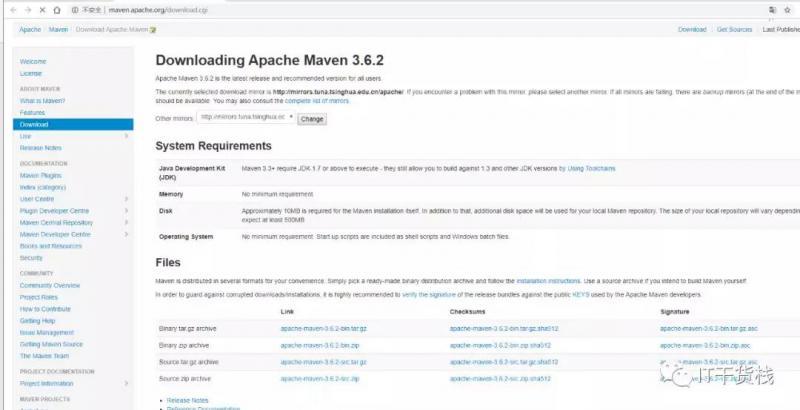The width and height of the screenshot is (800, 410).
Task: Open What is Maven? sidebar item
Action: pyautogui.click(x=42, y=101)
